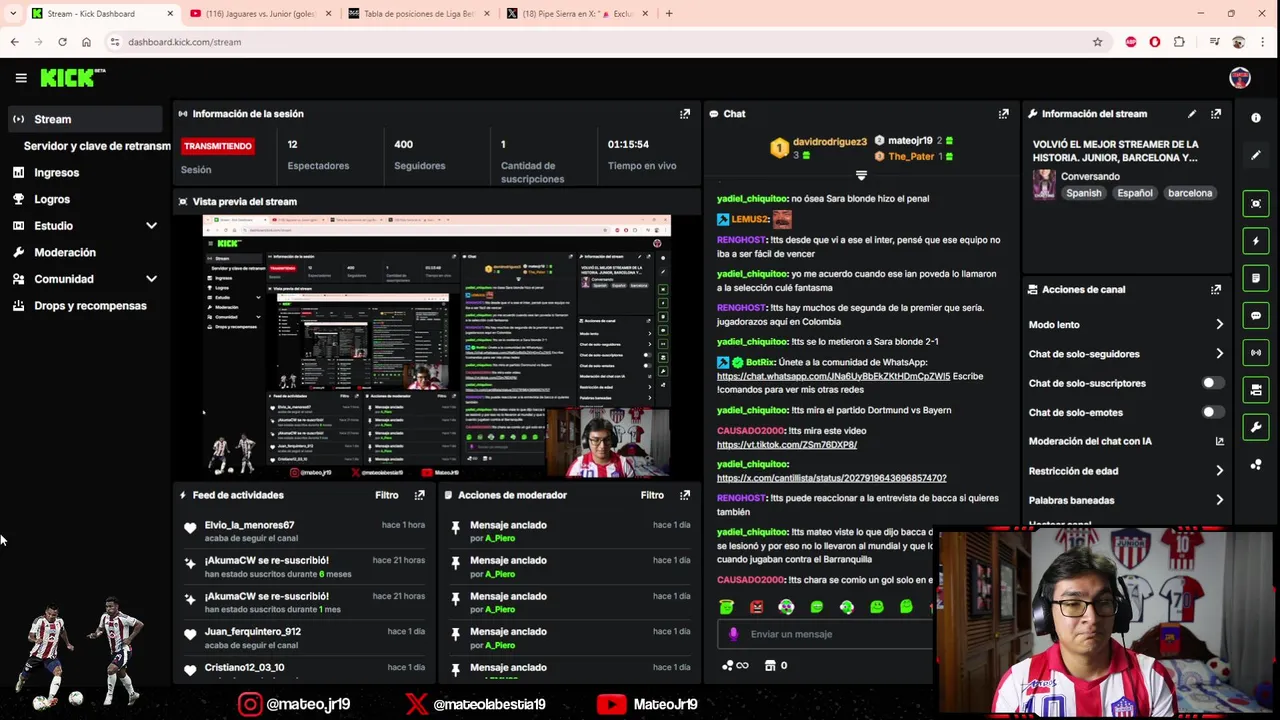
Task: Pop out the Acciones de moderador panel
Action: click(685, 495)
